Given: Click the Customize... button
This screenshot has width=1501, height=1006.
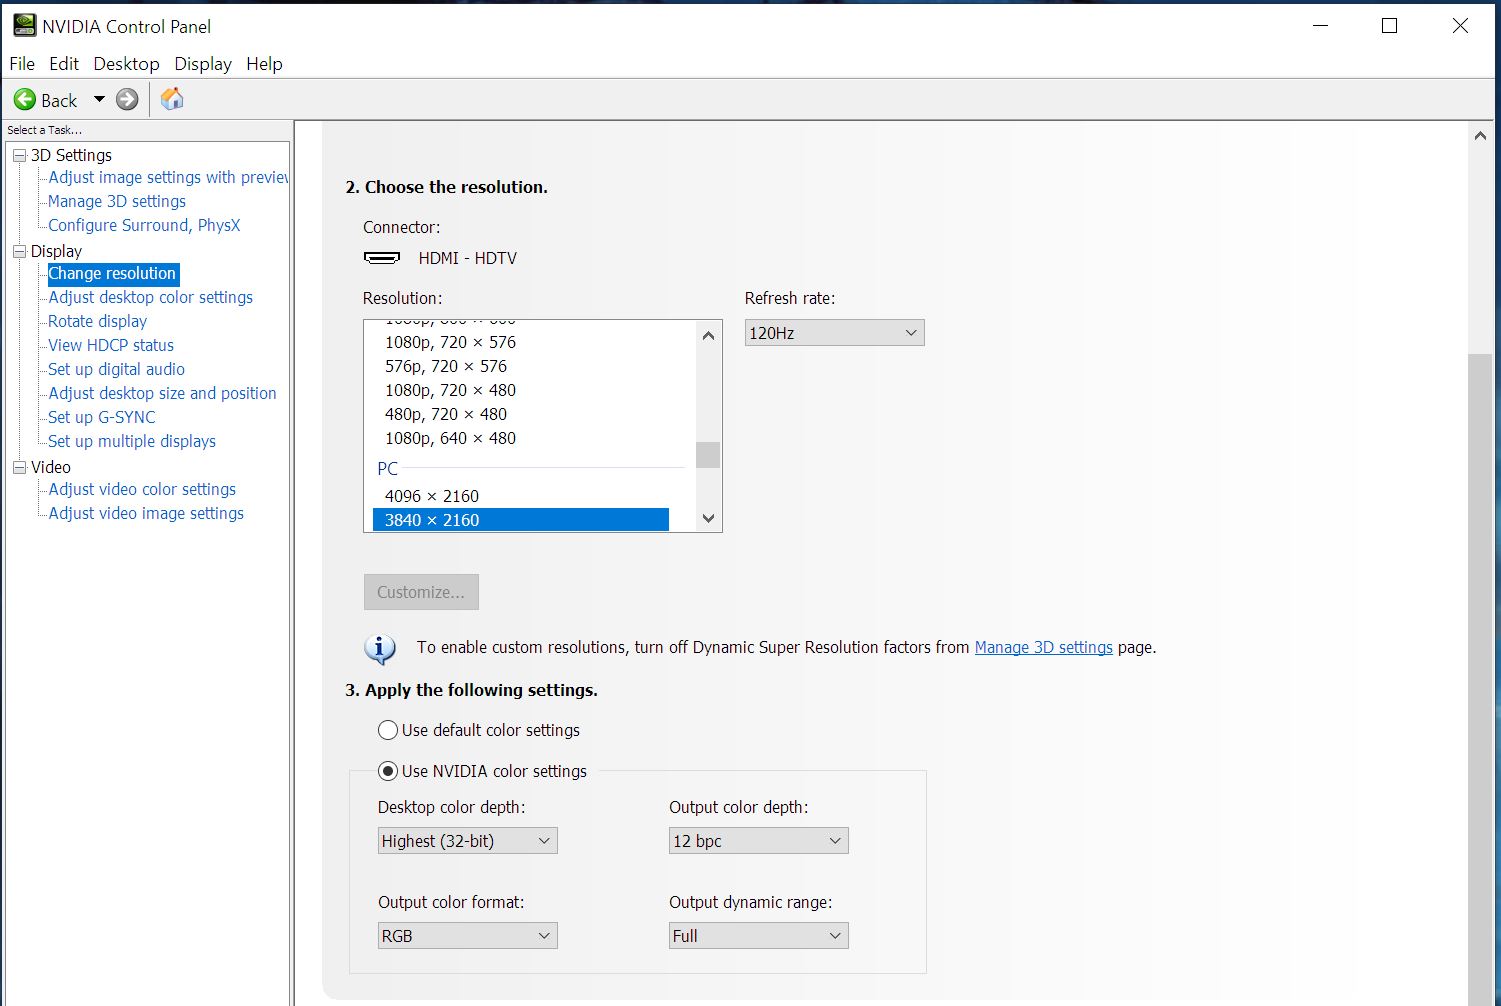Looking at the screenshot, I should pos(421,592).
